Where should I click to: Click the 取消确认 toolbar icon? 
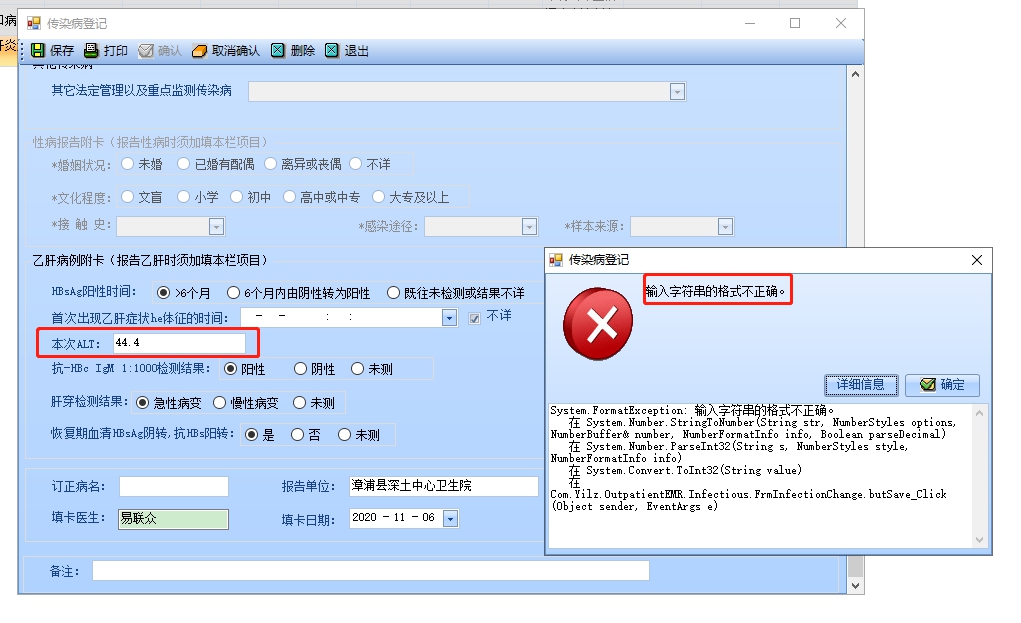click(x=199, y=51)
